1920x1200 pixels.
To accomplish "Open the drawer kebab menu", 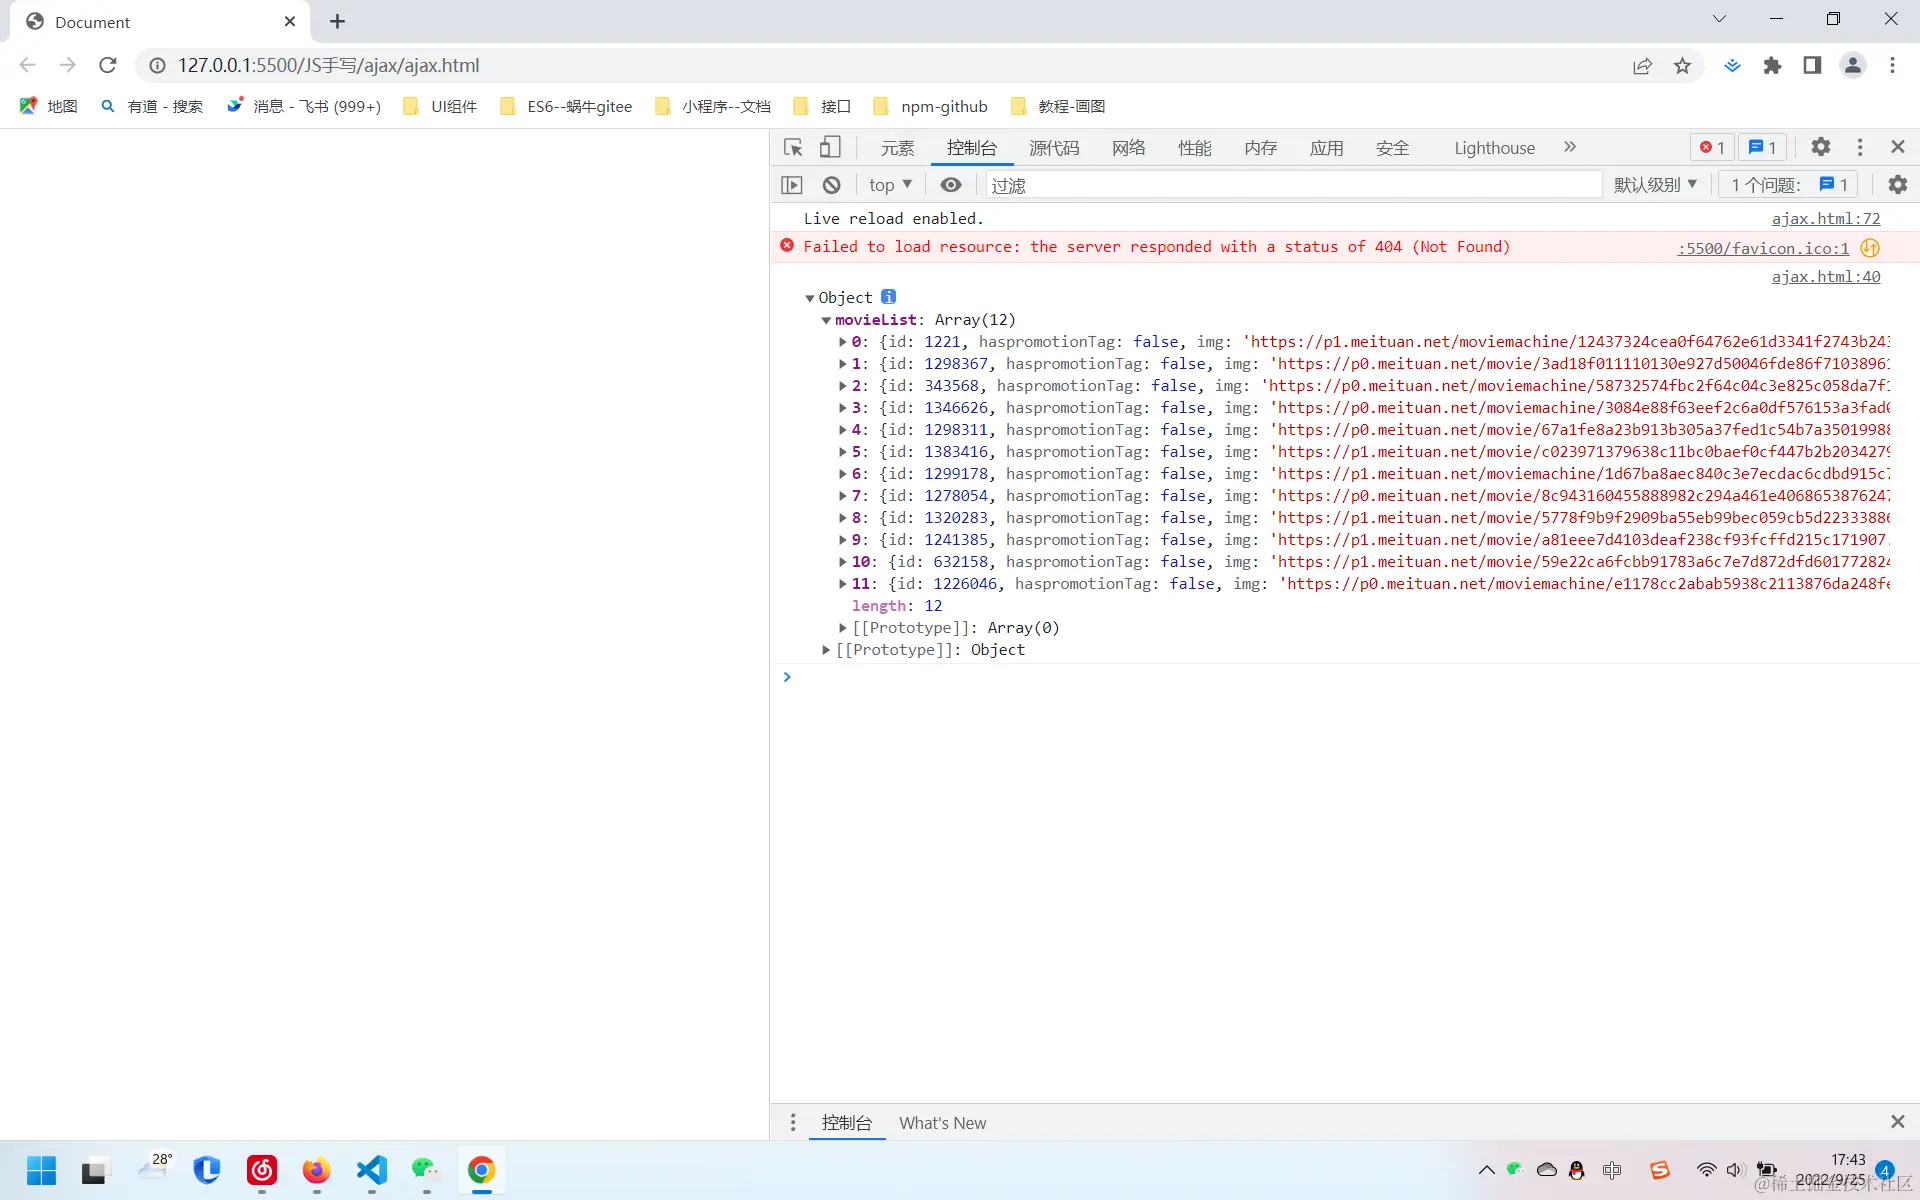I will (793, 1122).
